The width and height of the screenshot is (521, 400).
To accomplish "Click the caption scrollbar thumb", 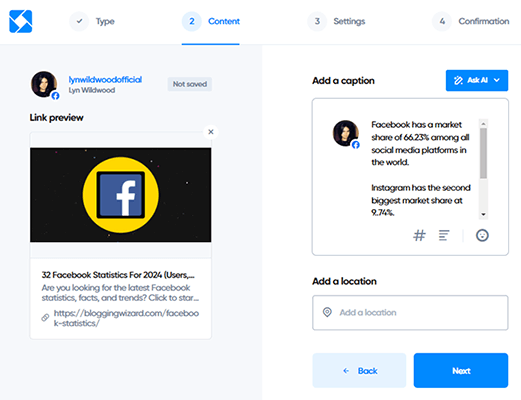I will (x=483, y=153).
